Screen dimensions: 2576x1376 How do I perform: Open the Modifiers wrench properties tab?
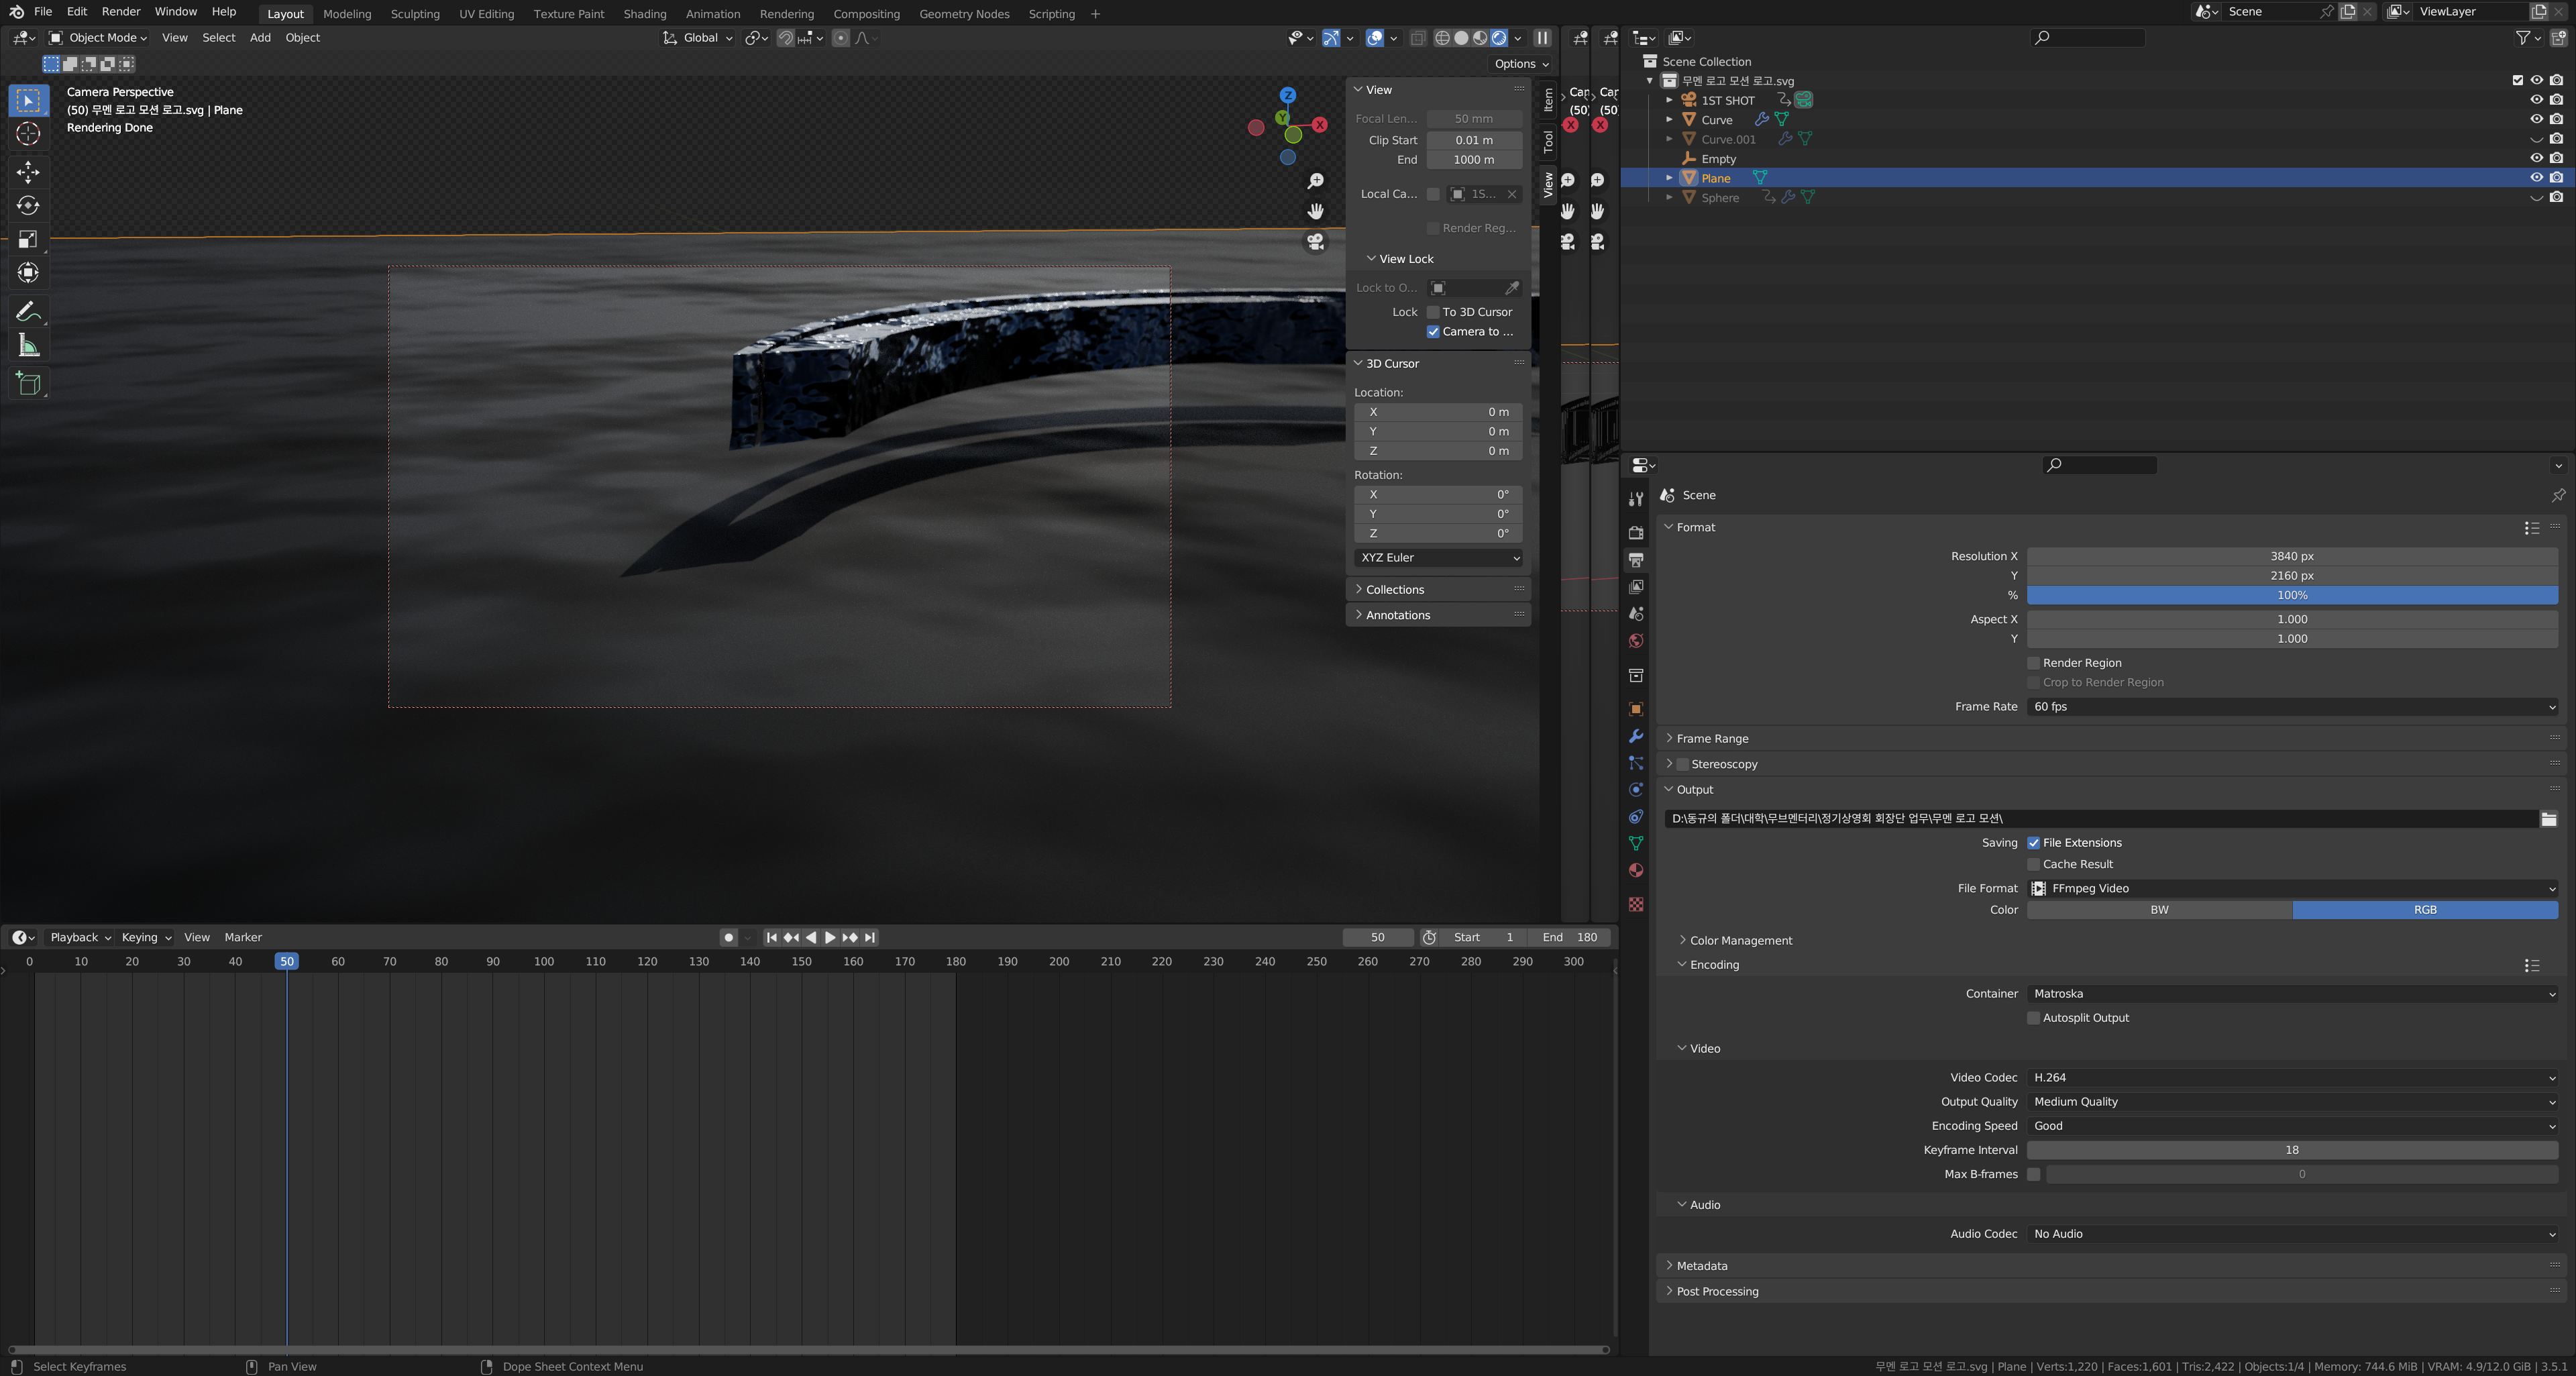[1636, 736]
